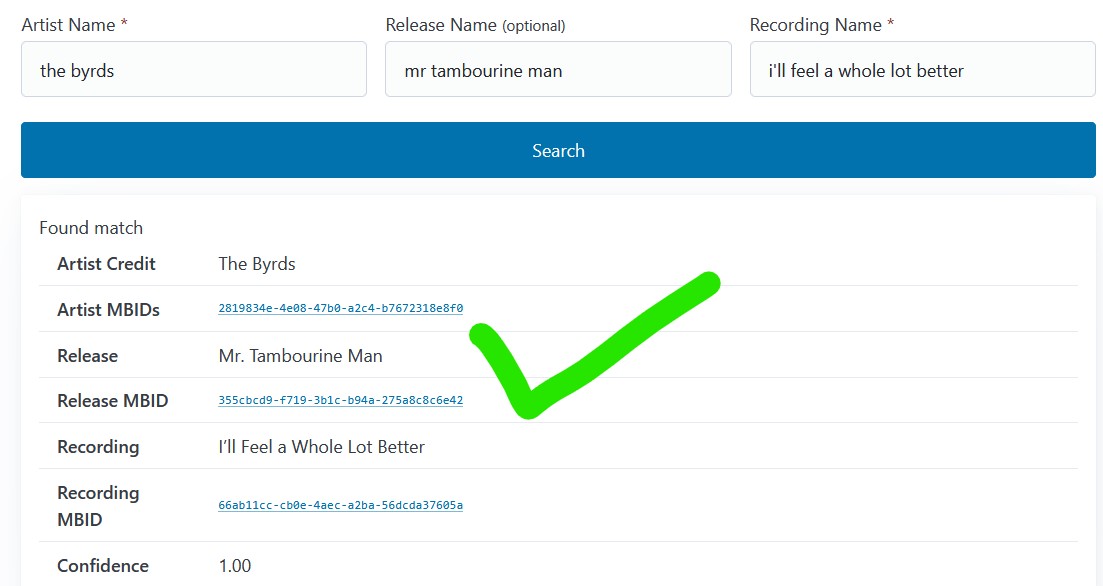Open the Artist MBID link starting with 2819834e
Image resolution: width=1103 pixels, height=586 pixels.
[340, 309]
